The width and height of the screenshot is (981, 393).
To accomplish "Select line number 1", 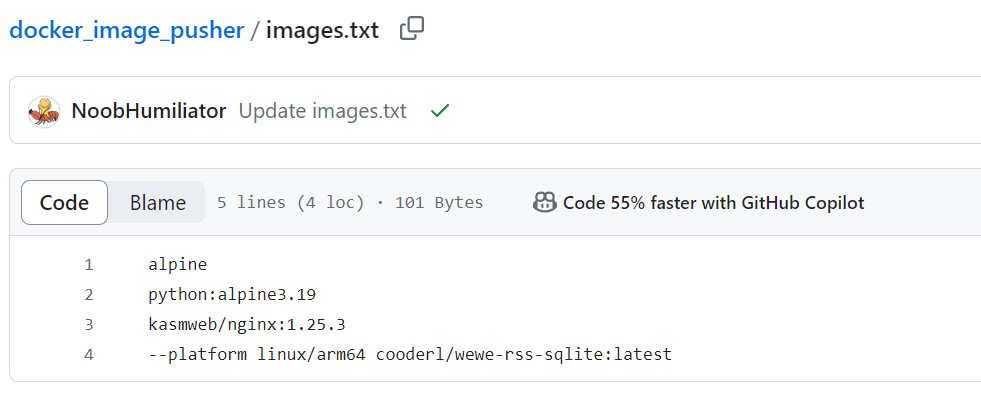I will (x=89, y=265).
